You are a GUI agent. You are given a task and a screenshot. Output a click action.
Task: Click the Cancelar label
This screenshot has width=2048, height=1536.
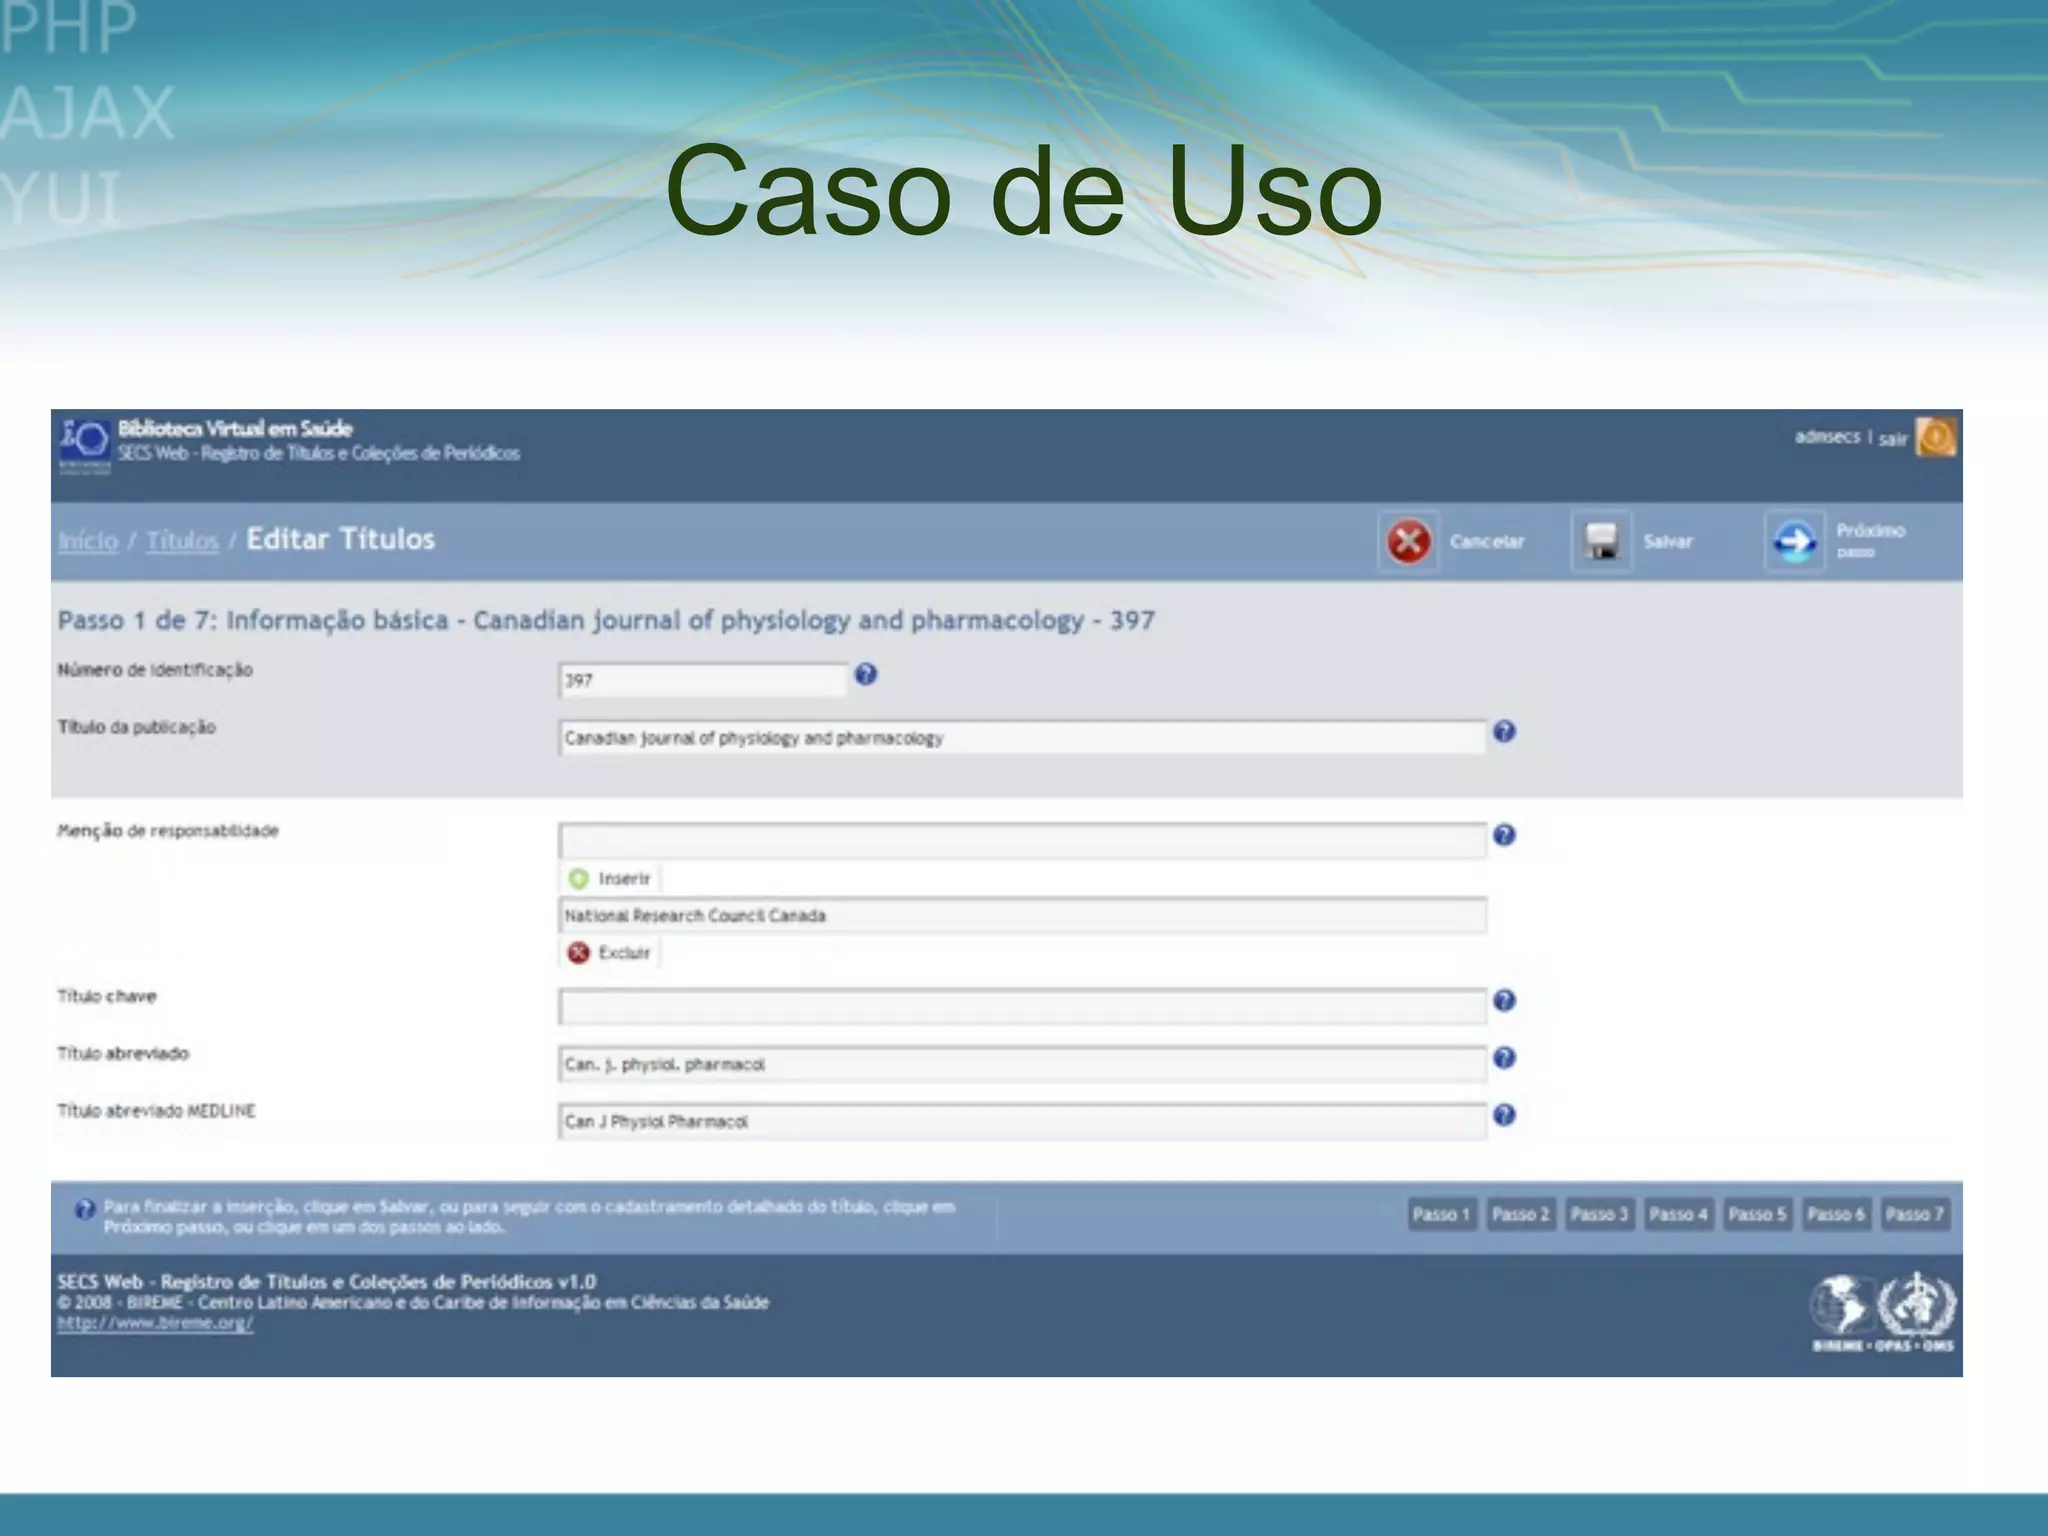[x=1487, y=542]
